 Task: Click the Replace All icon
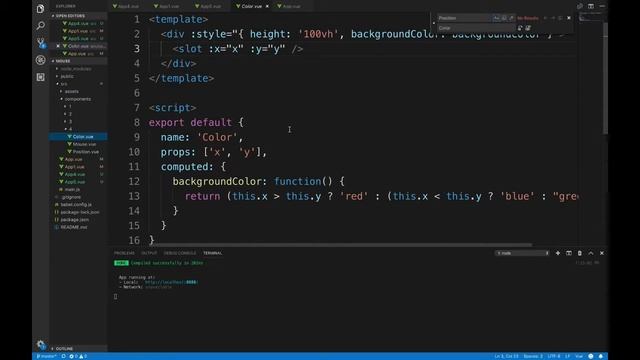point(528,28)
